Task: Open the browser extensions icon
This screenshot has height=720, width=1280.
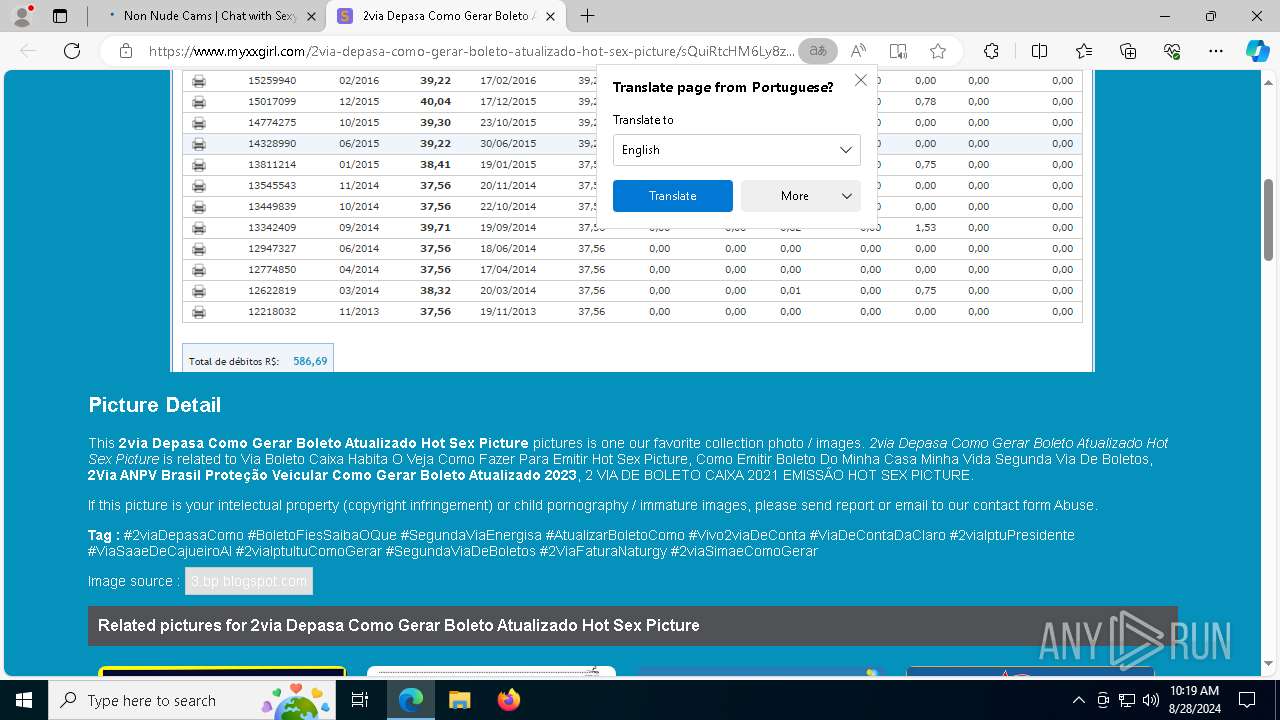Action: [991, 51]
